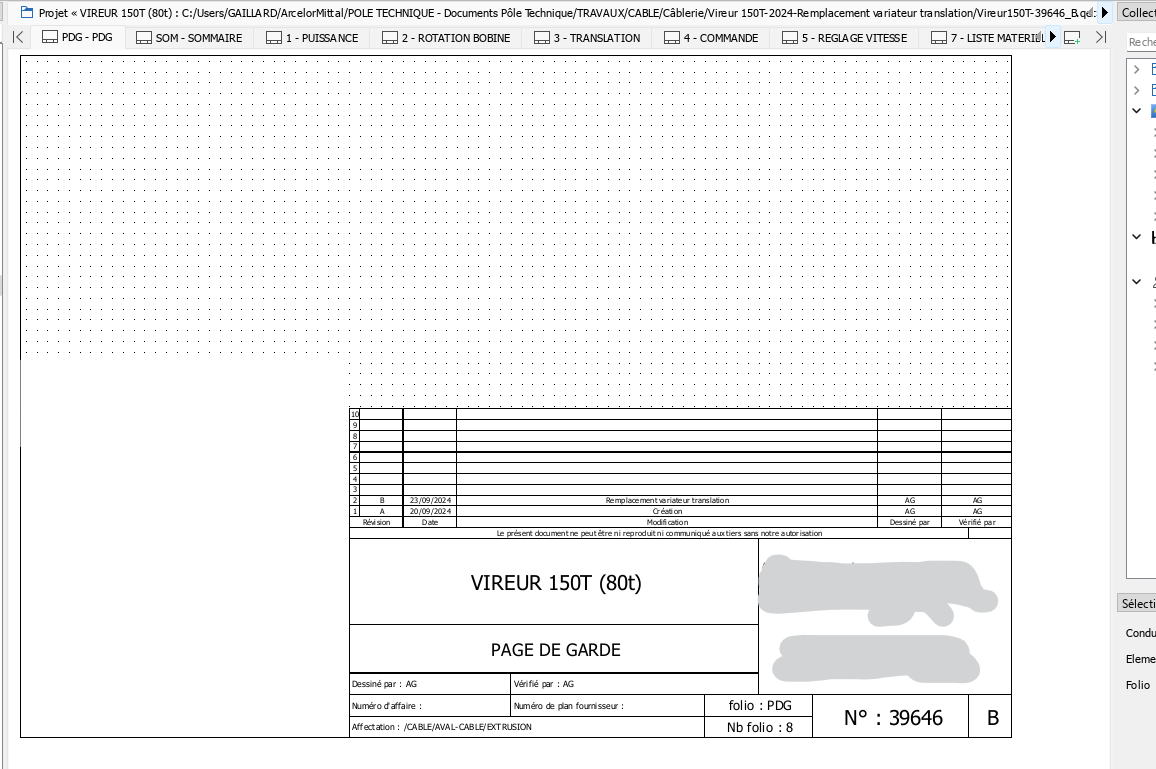This screenshot has height=769, width=1156.
Task: Open the "7 - LISTE MATERIEL" folio tab
Action: coord(992,37)
